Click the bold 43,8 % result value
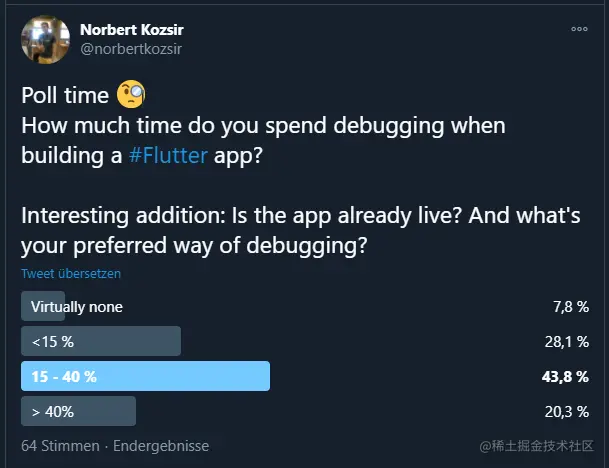609x468 pixels. (565, 376)
